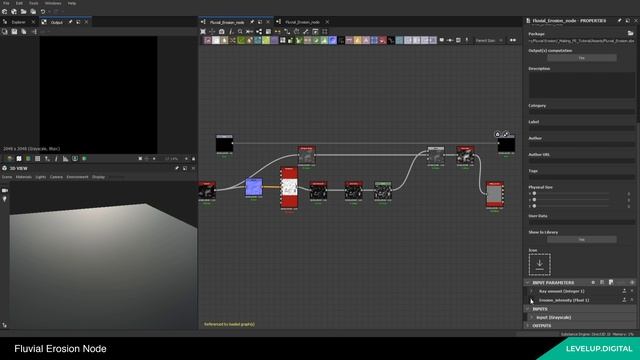Image resolution: width=640 pixels, height=360 pixels.
Task: Add a blue Normal node from node toolbar
Action: tap(333, 40)
